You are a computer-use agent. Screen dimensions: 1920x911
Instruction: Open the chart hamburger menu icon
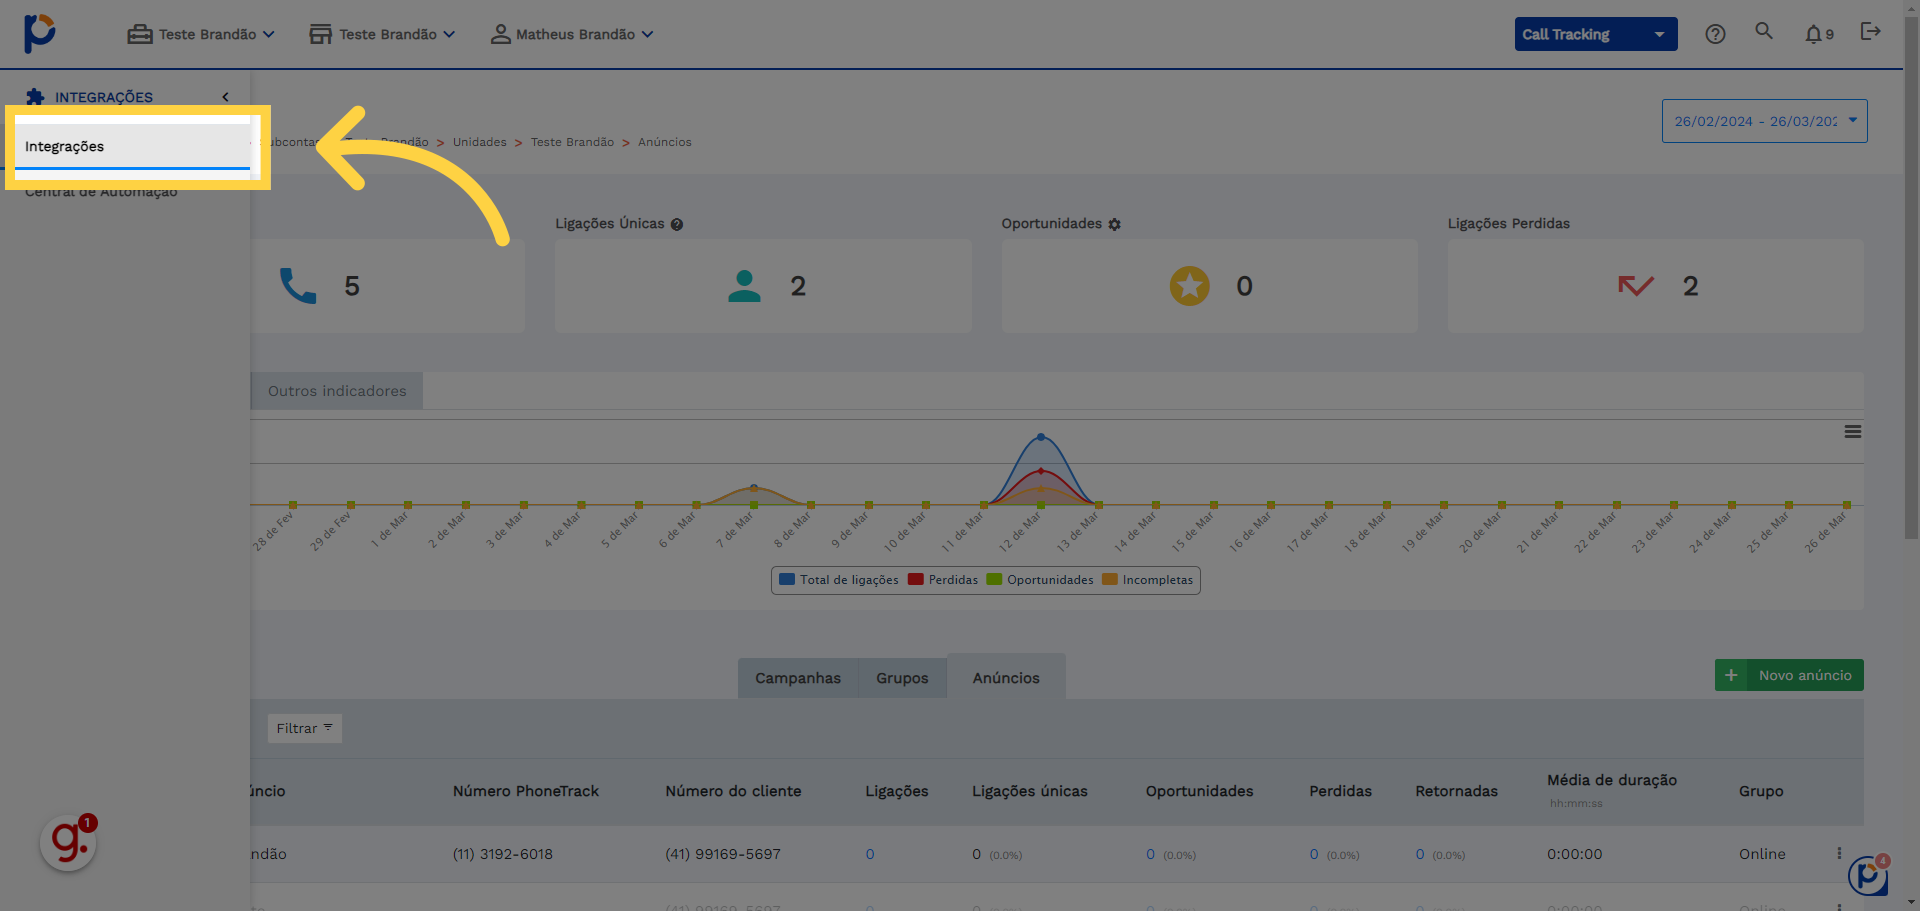(1852, 432)
